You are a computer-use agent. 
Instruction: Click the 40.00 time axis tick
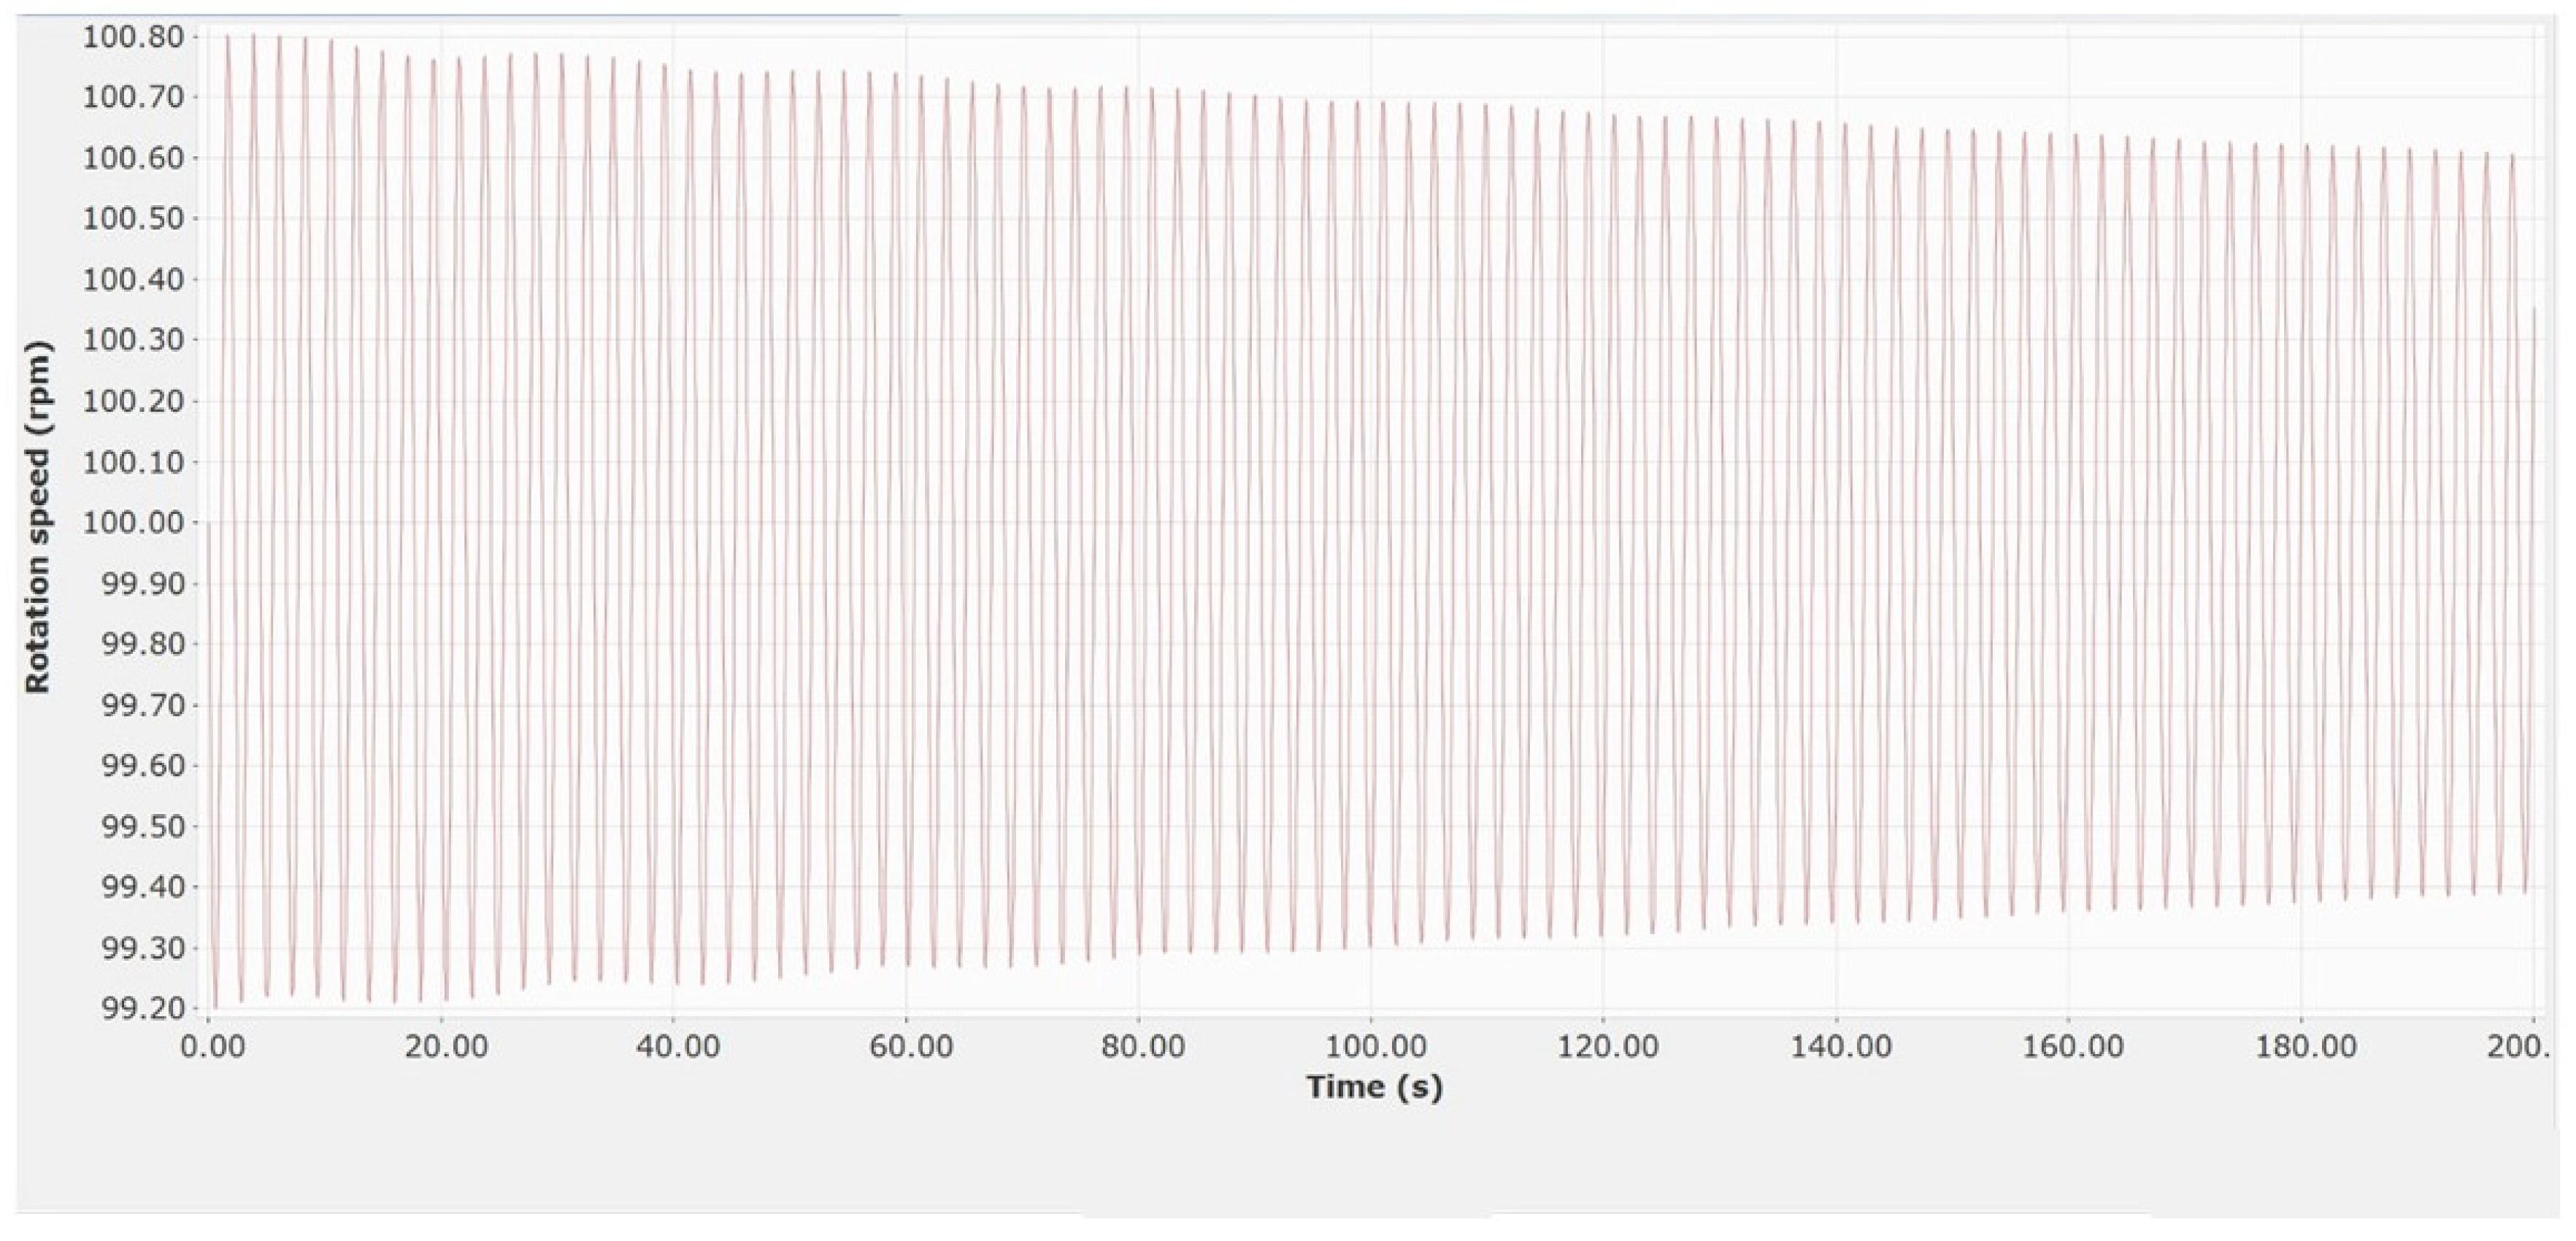click(678, 1047)
